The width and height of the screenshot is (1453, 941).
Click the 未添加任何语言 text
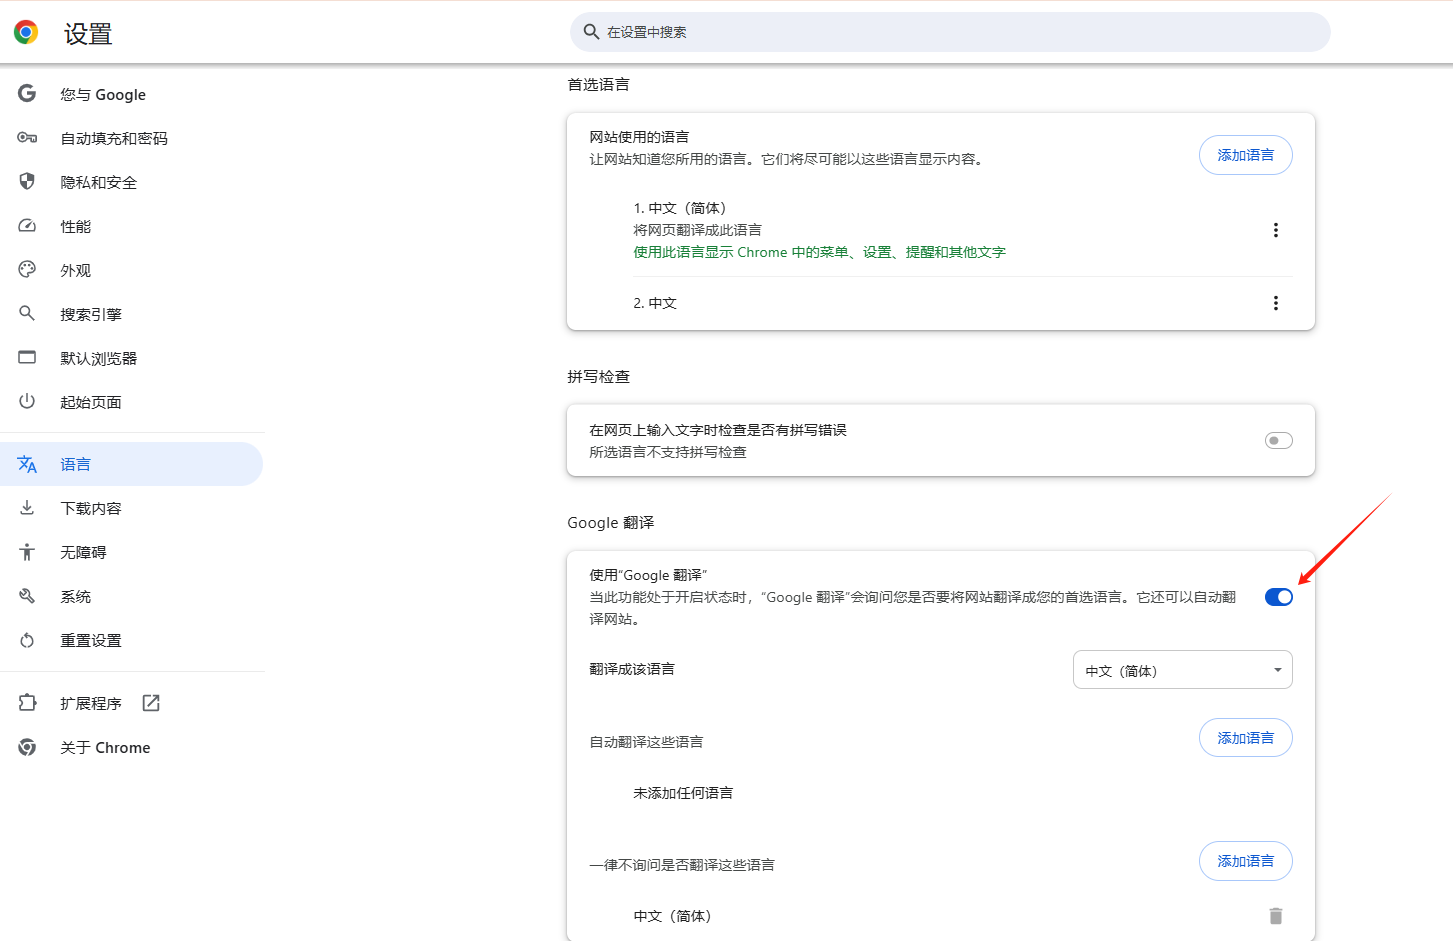coord(683,793)
